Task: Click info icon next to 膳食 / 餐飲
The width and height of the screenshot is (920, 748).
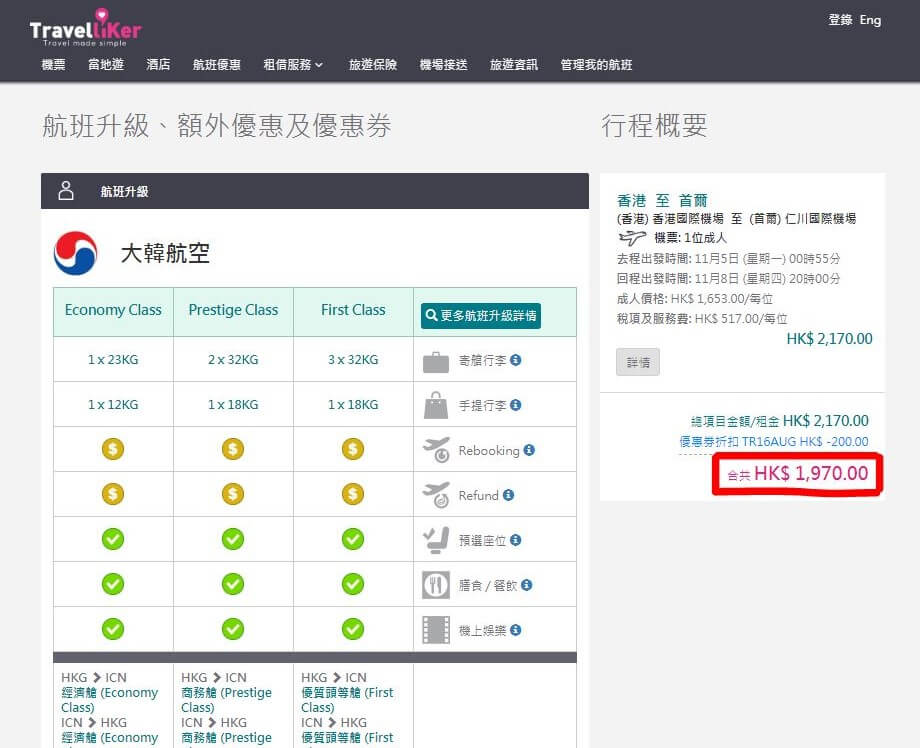Action: coord(526,585)
